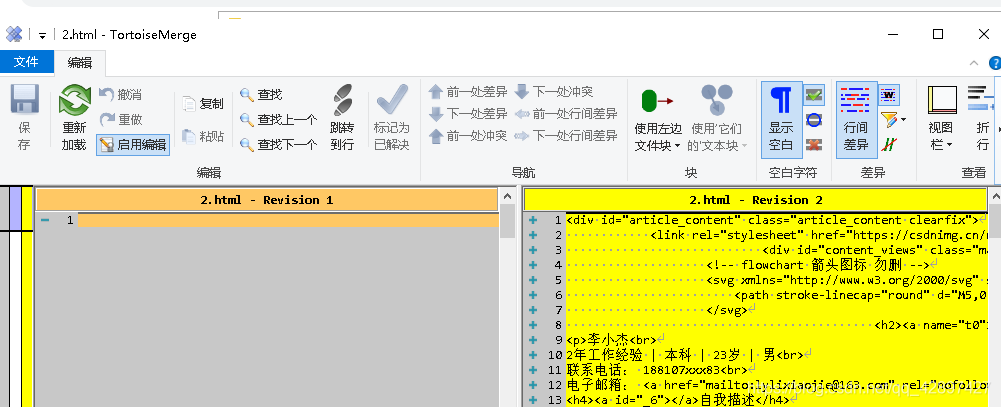Open quick access toolbar customize arrow
This screenshot has height=407, width=1001.
click(42, 35)
